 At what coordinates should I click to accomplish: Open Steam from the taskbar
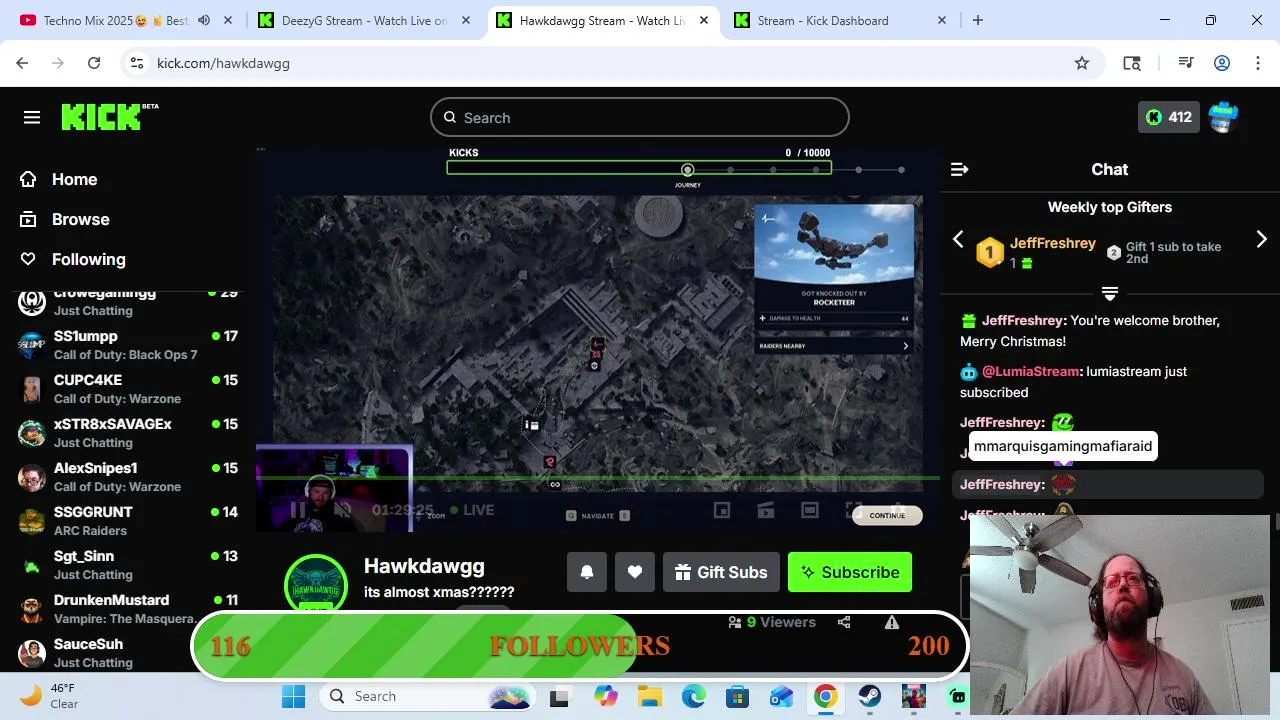[x=870, y=696]
